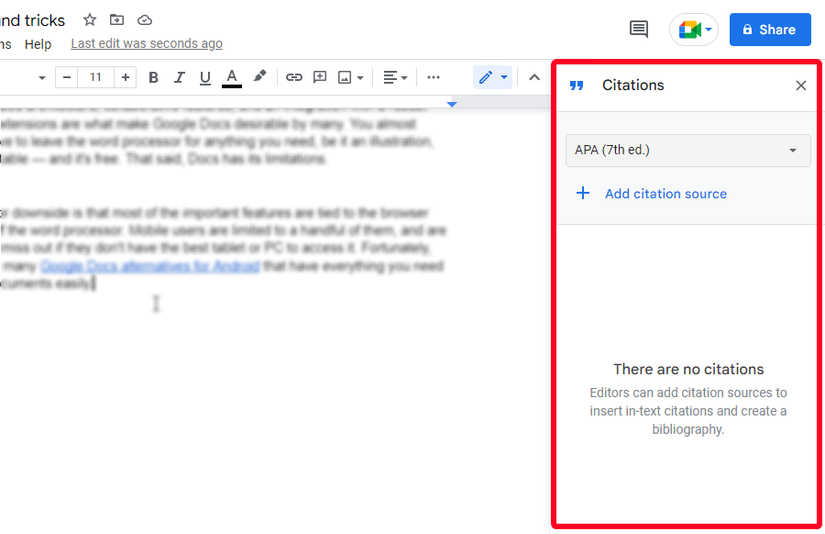Click Add citation source
The image size is (825, 534).
(651, 194)
